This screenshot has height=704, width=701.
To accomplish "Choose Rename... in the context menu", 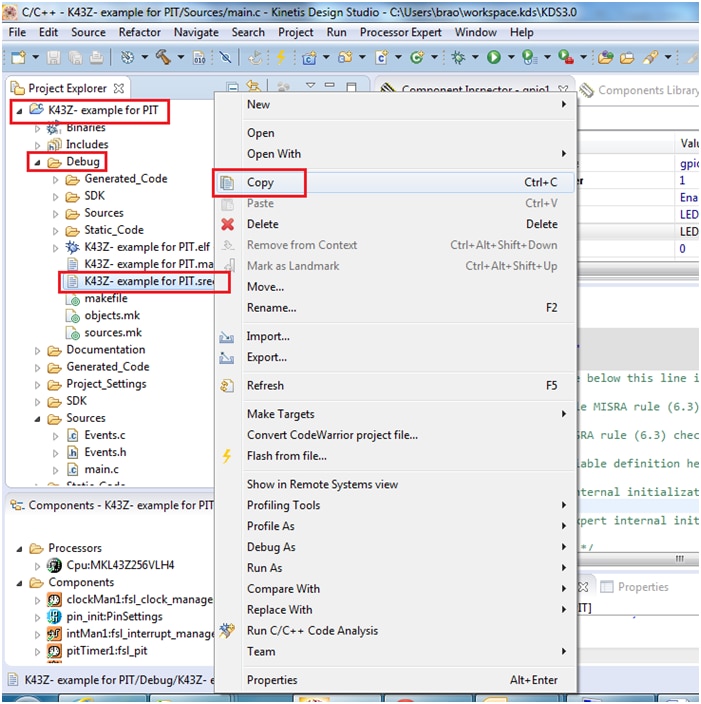I will pyautogui.click(x=395, y=308).
